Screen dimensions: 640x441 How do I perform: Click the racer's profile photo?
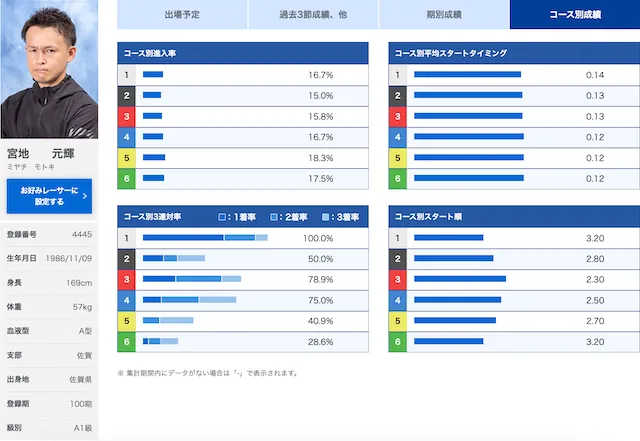coord(49,70)
